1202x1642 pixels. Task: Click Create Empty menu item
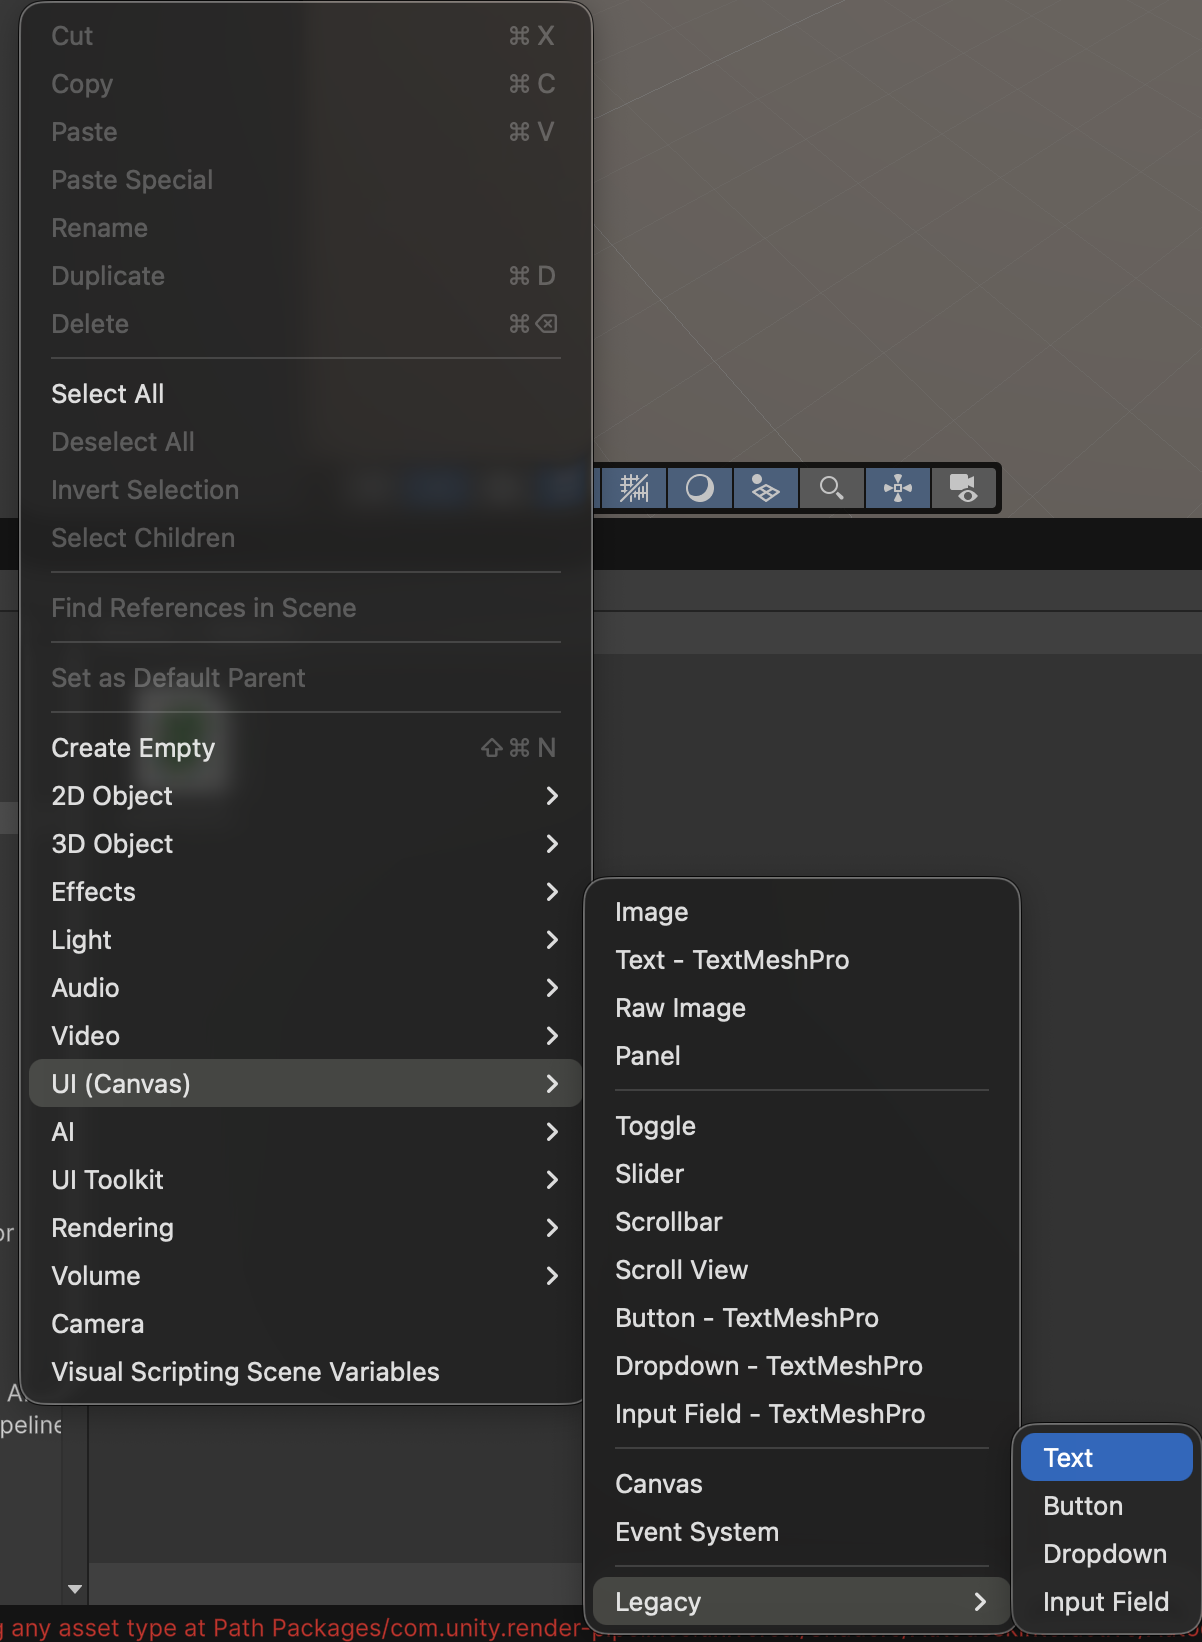(x=305, y=748)
